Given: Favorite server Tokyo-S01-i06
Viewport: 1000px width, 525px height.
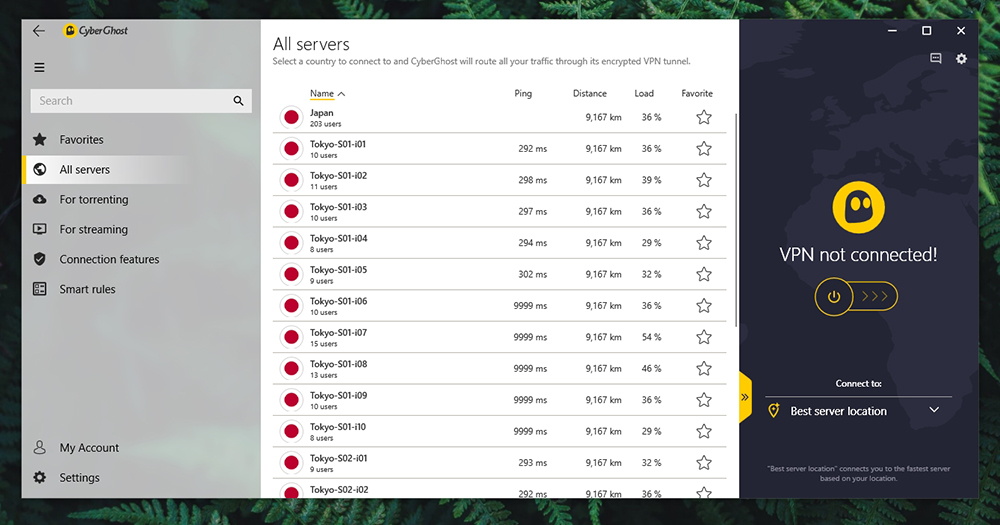Looking at the screenshot, I should tap(704, 306).
